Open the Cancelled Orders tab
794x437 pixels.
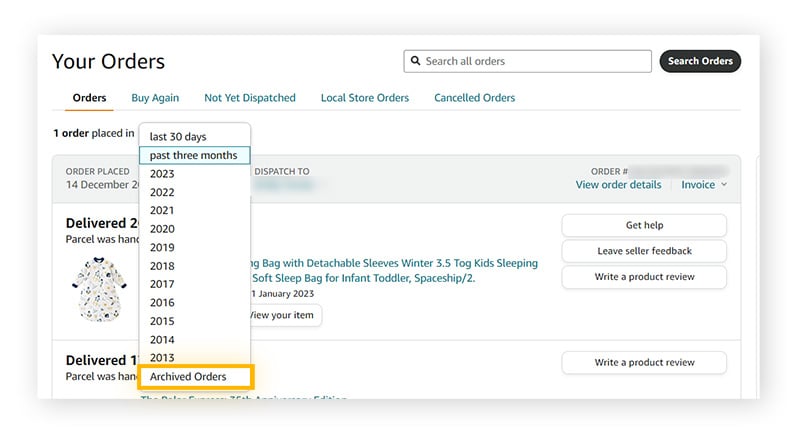pyautogui.click(x=474, y=98)
